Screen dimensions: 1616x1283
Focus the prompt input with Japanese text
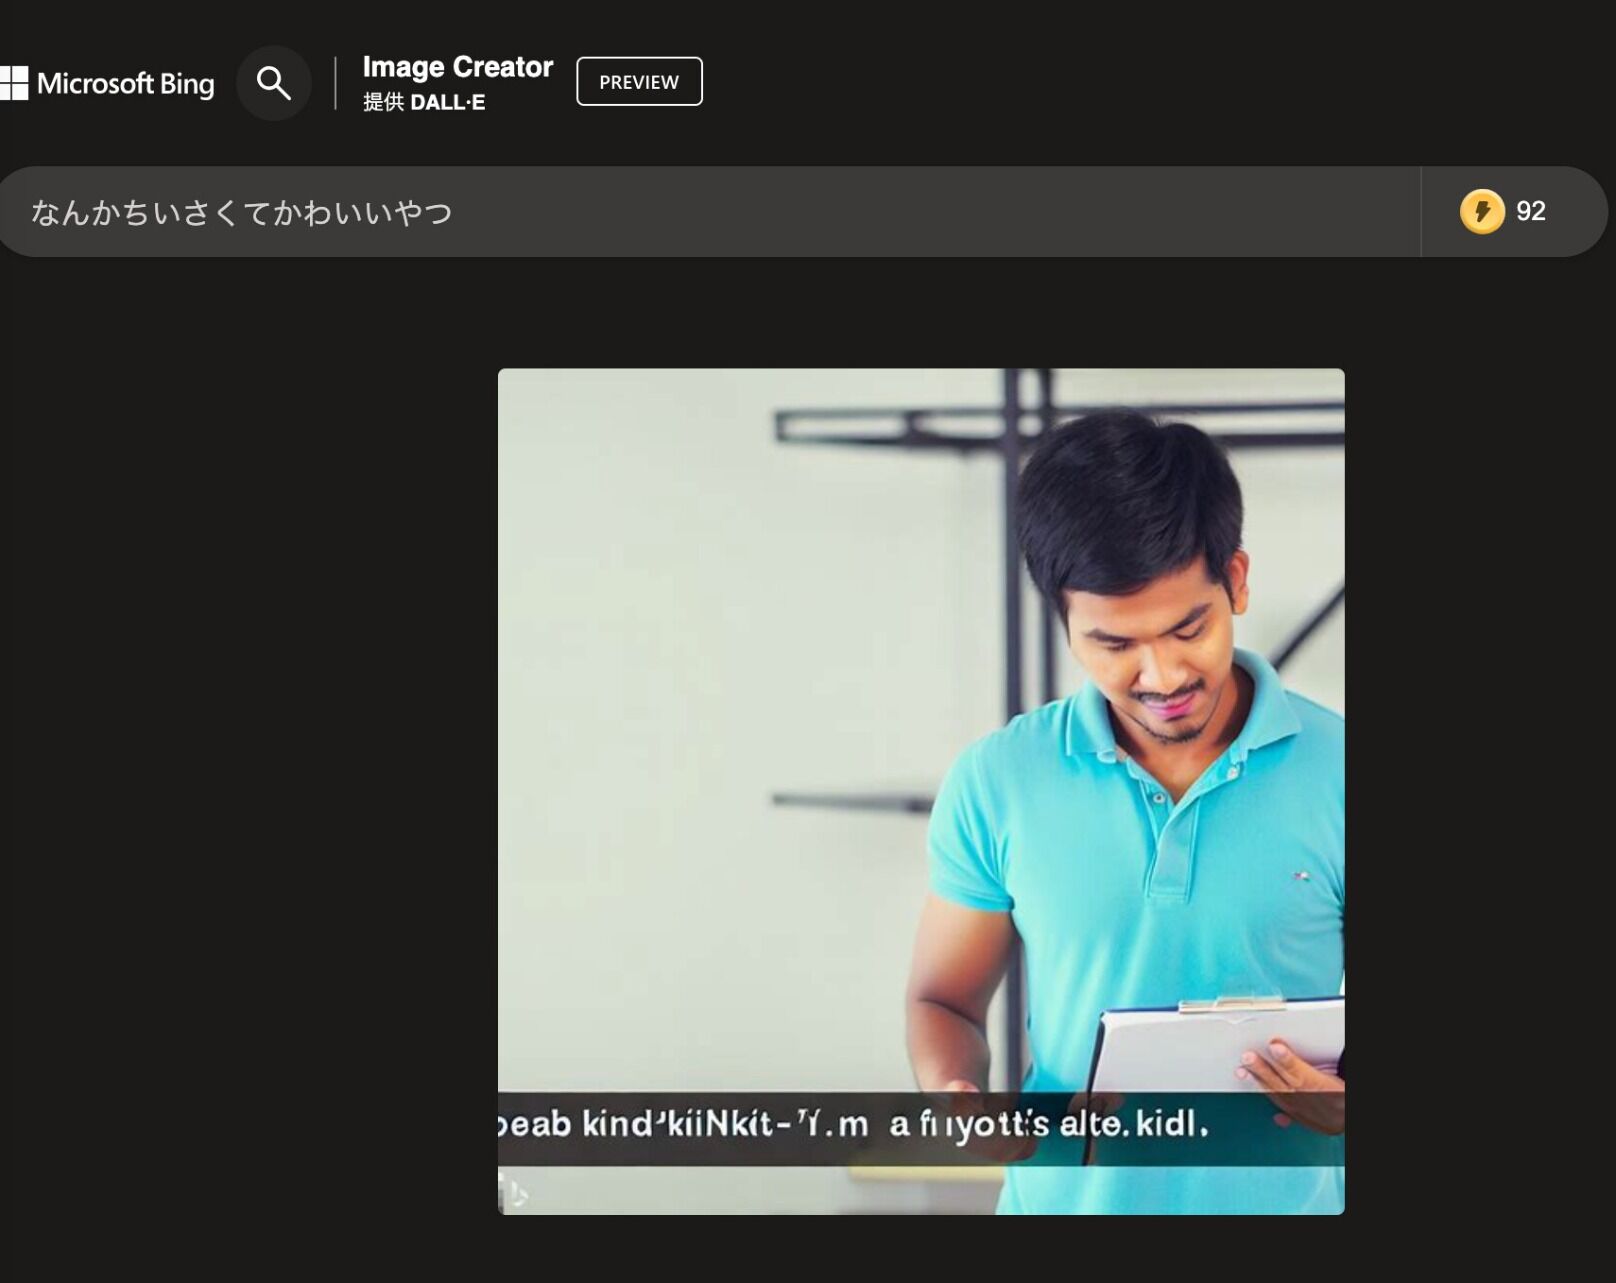710,212
